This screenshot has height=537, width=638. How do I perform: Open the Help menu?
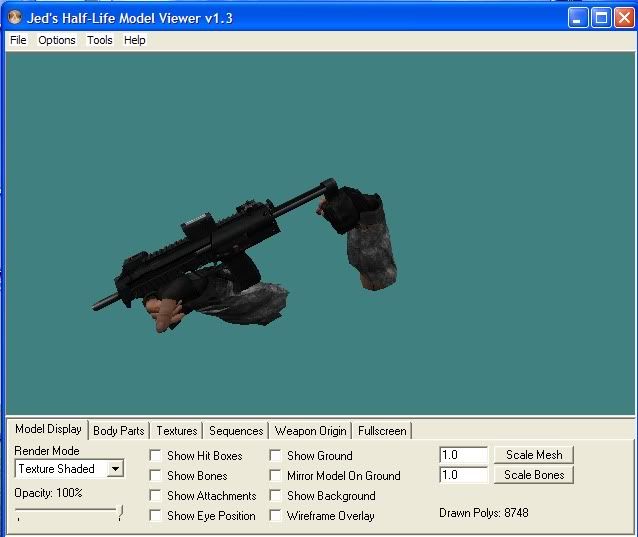tap(135, 40)
